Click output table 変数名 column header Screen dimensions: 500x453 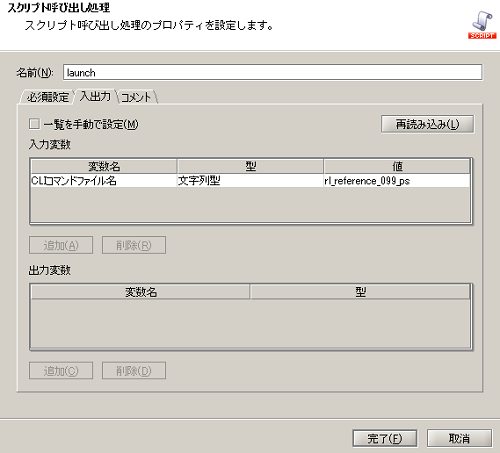point(140,292)
